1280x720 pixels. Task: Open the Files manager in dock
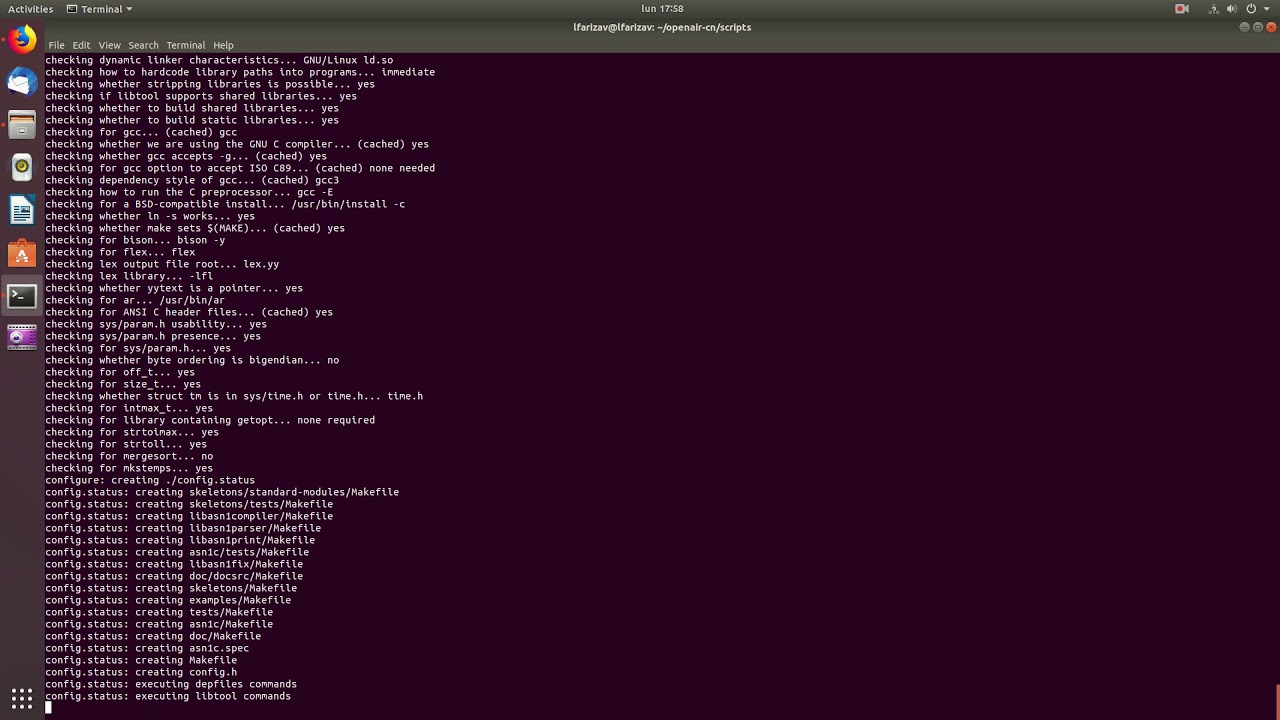click(x=22, y=125)
